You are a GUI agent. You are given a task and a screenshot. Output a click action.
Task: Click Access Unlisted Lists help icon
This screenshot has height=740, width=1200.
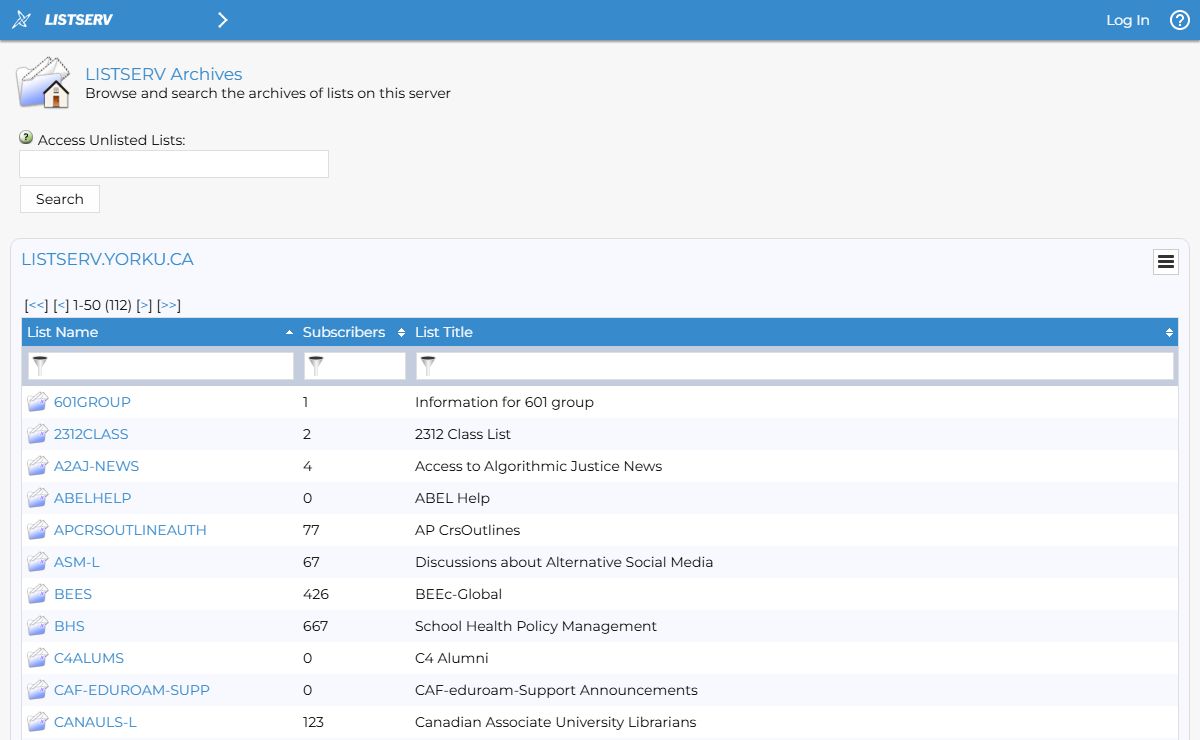click(x=26, y=138)
